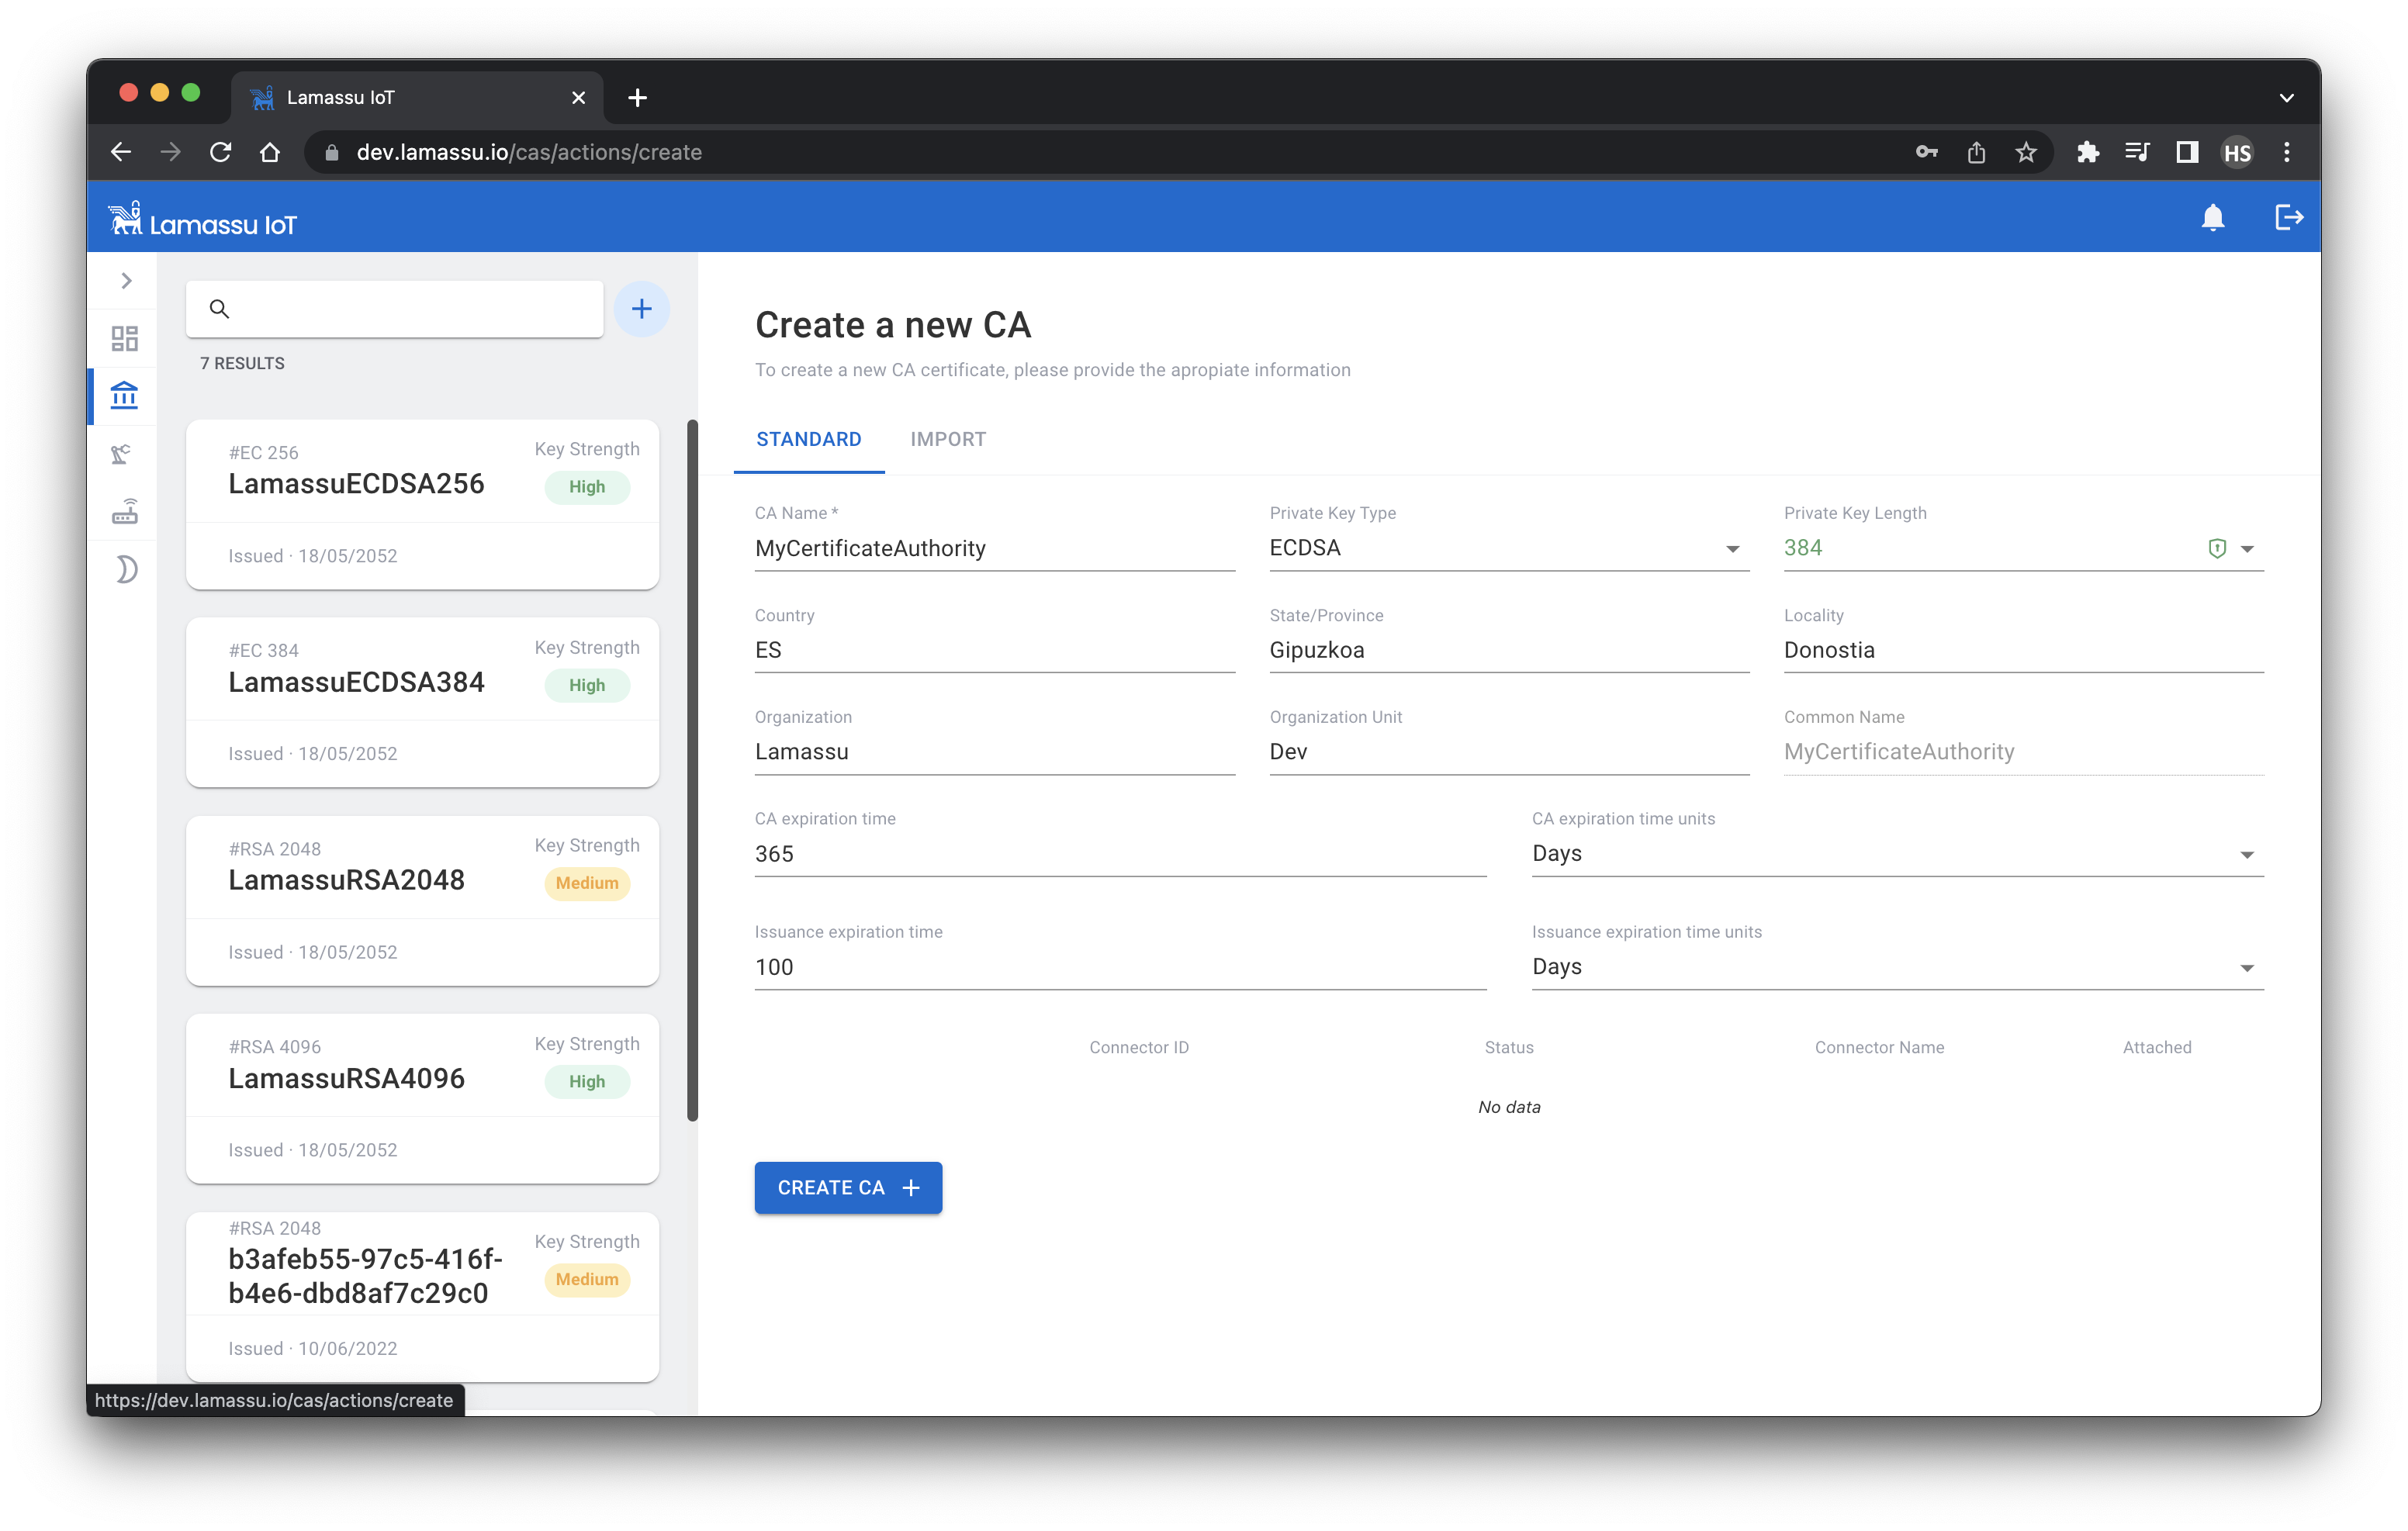Open the robot arm icon in sidebar

pyautogui.click(x=122, y=454)
